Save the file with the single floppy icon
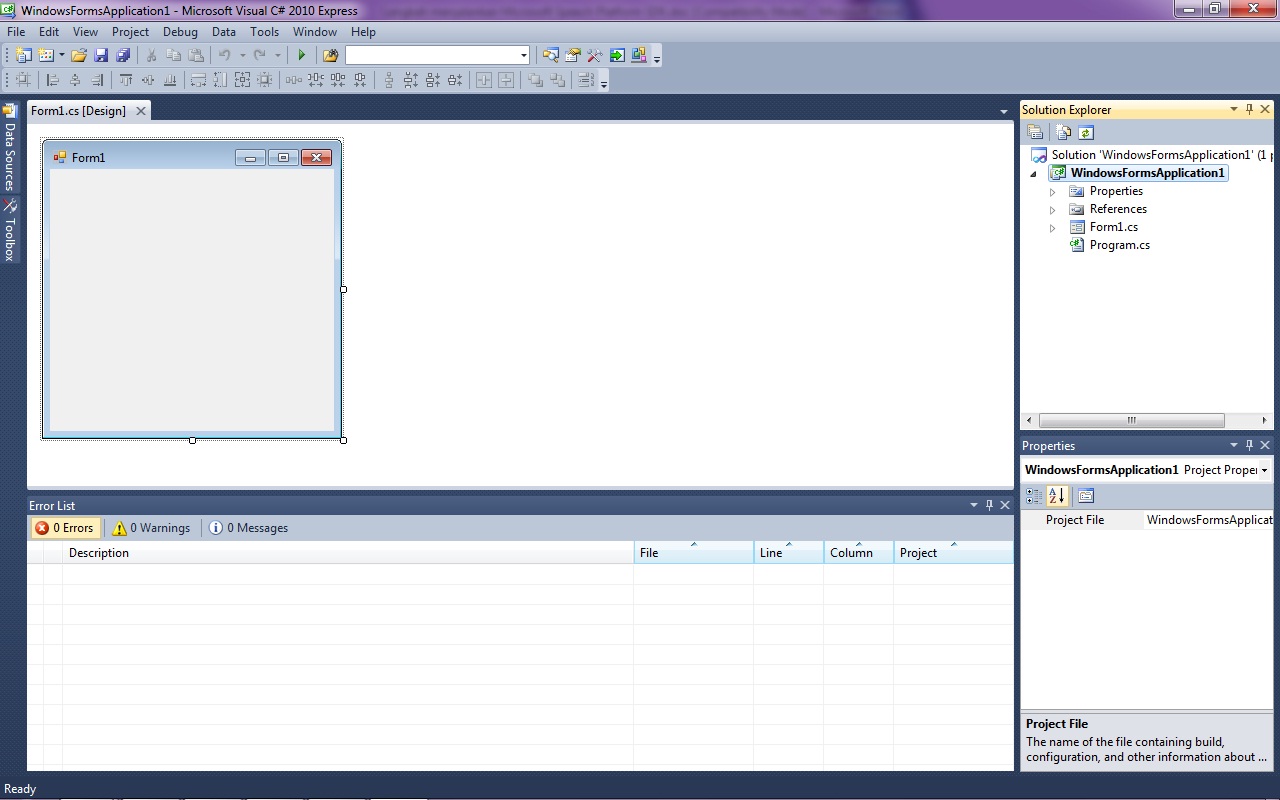This screenshot has height=800, width=1280. pyautogui.click(x=101, y=55)
